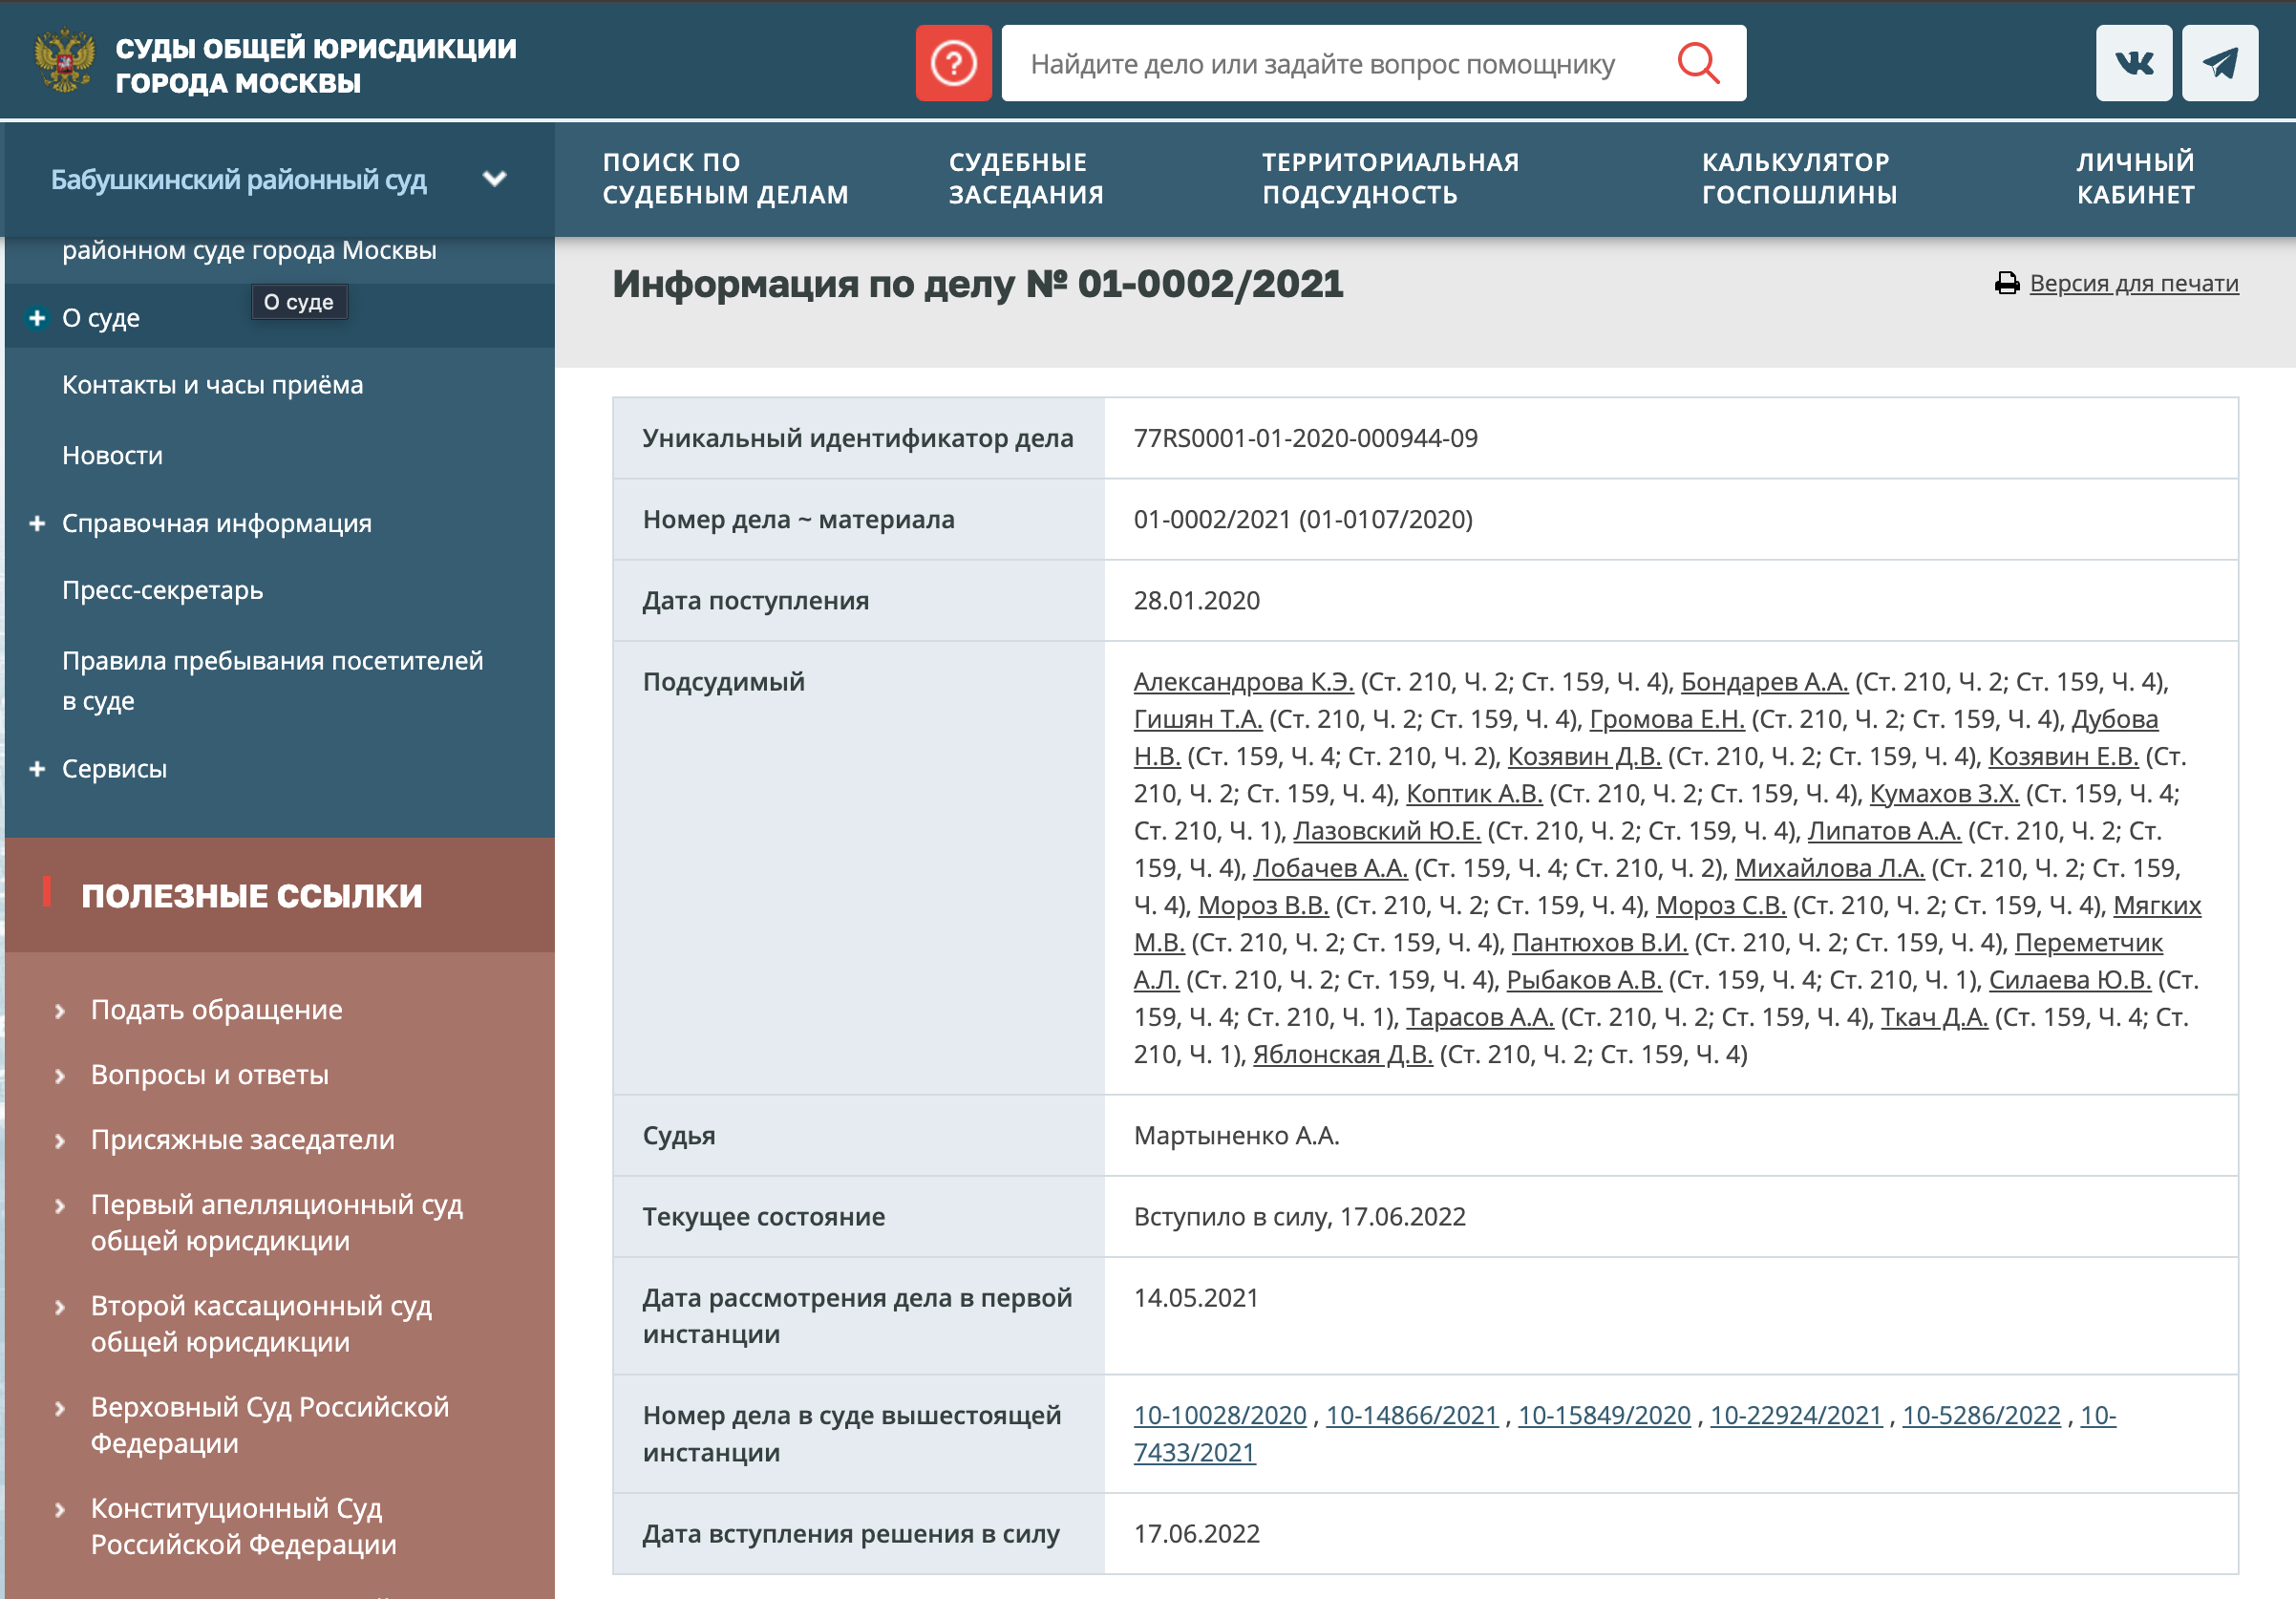This screenshot has height=1599, width=2296.
Task: Open higher court case 10-10028/2020
Action: pyautogui.click(x=1220, y=1415)
